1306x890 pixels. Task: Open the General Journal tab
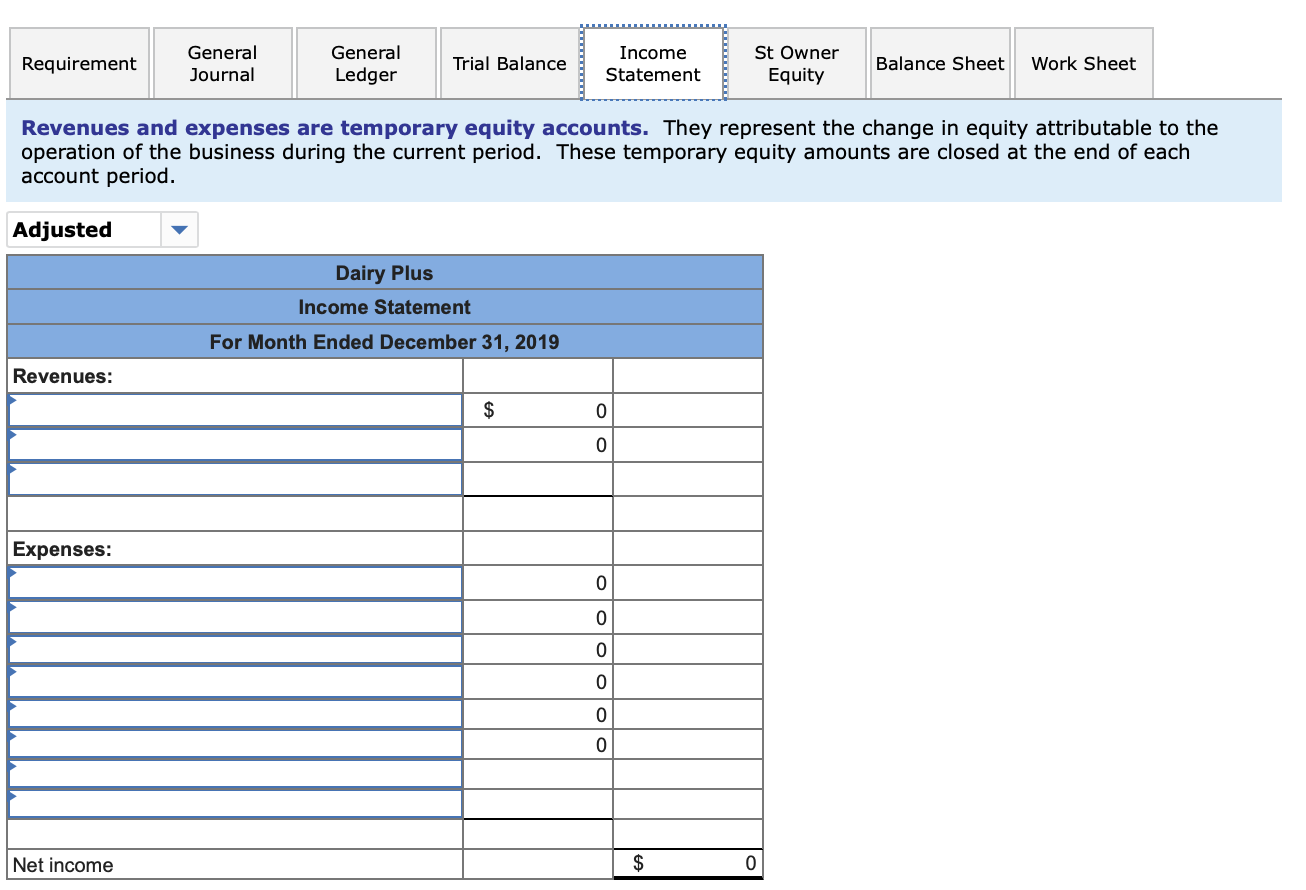[x=222, y=62]
